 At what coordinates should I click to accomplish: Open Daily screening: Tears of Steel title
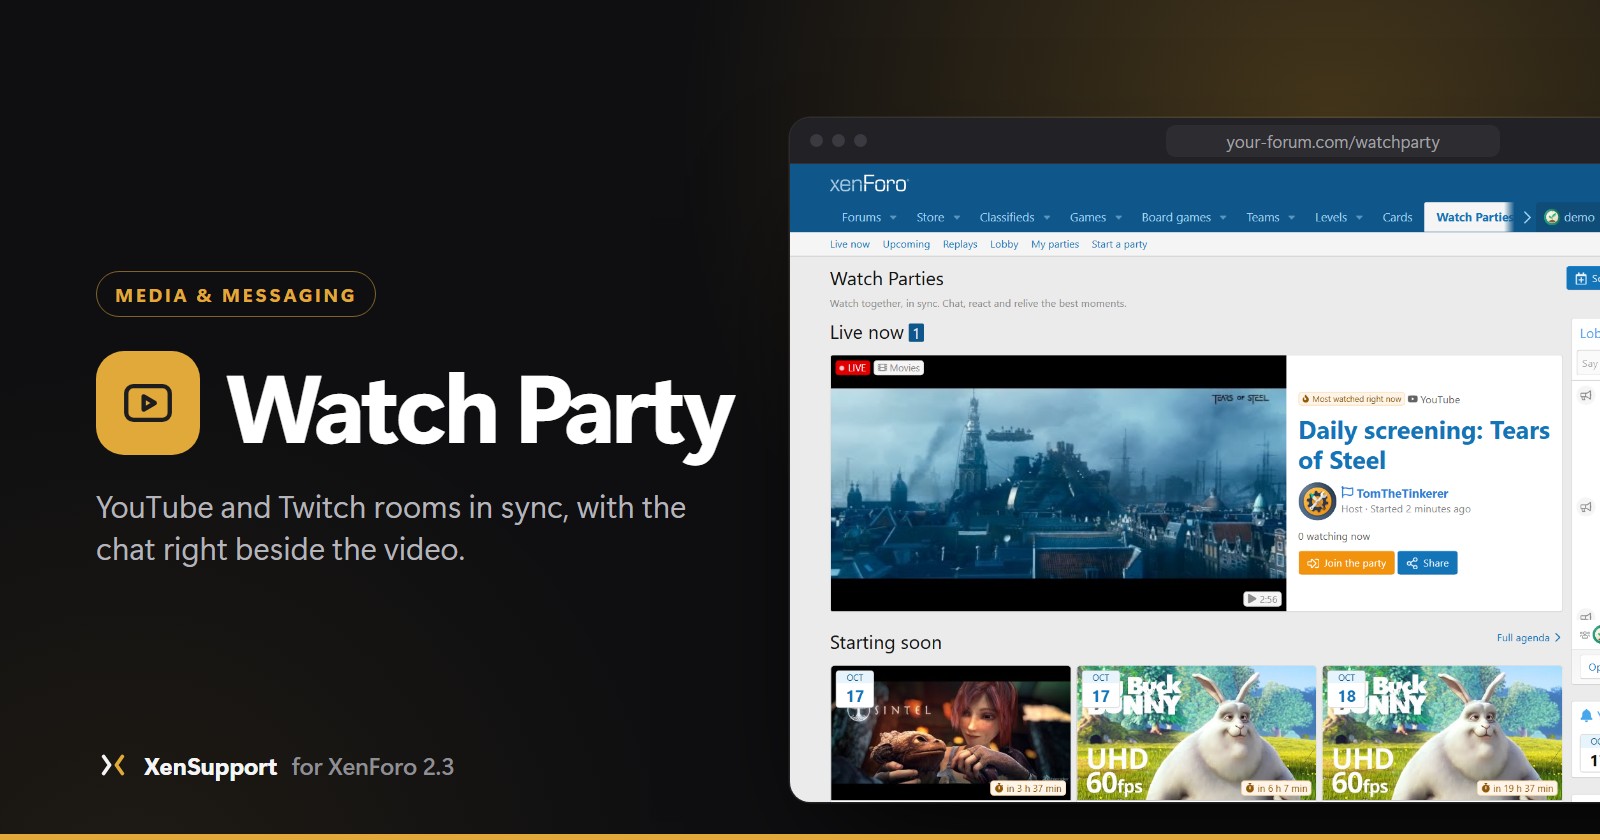pos(1424,445)
